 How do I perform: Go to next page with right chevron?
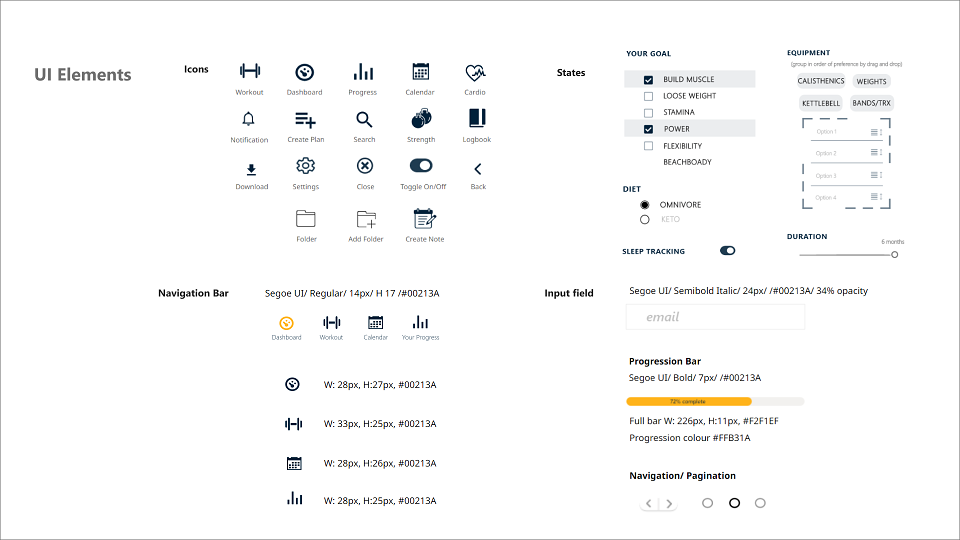(x=669, y=504)
